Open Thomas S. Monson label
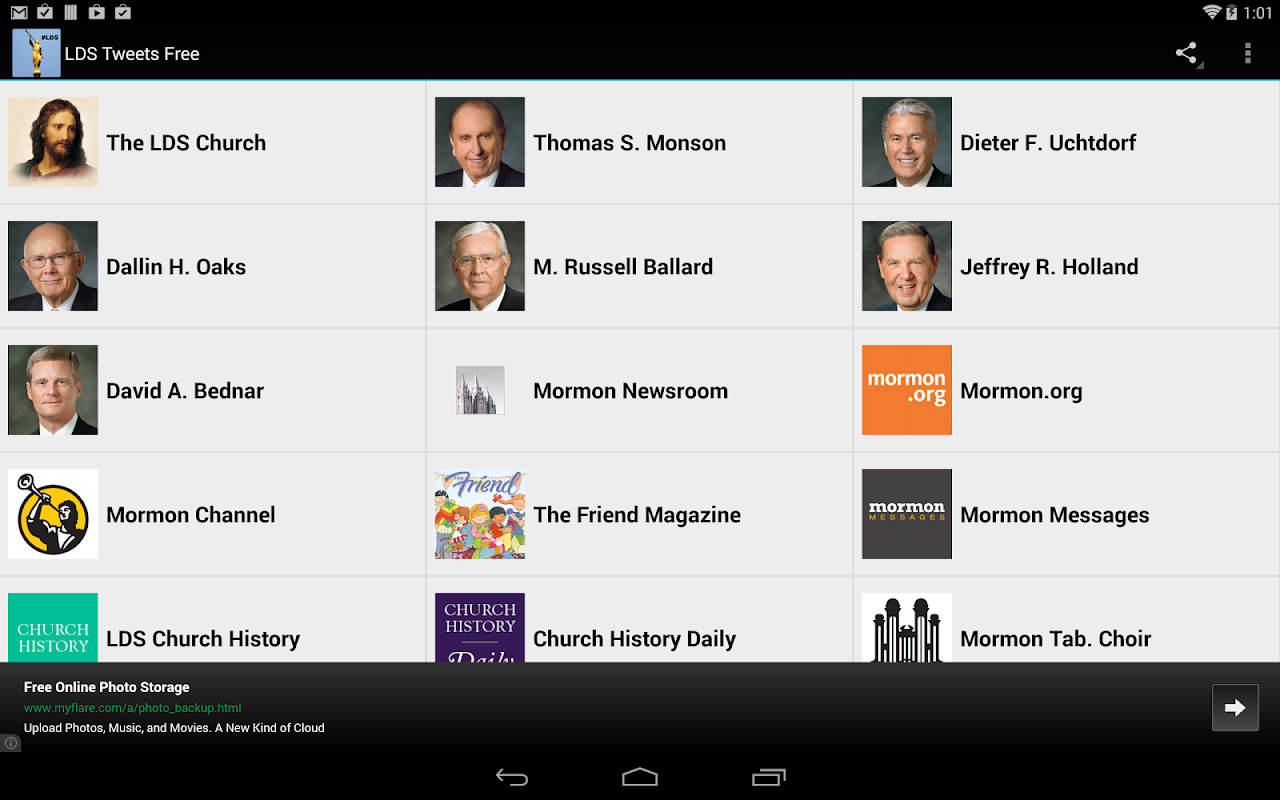 pos(630,143)
